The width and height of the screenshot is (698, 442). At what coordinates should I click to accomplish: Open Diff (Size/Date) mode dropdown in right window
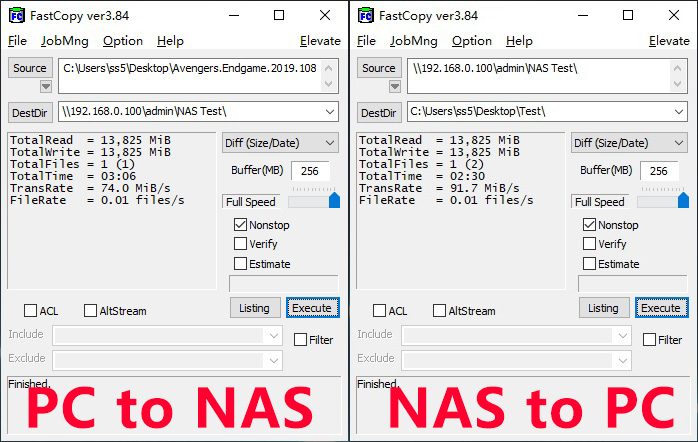(629, 143)
